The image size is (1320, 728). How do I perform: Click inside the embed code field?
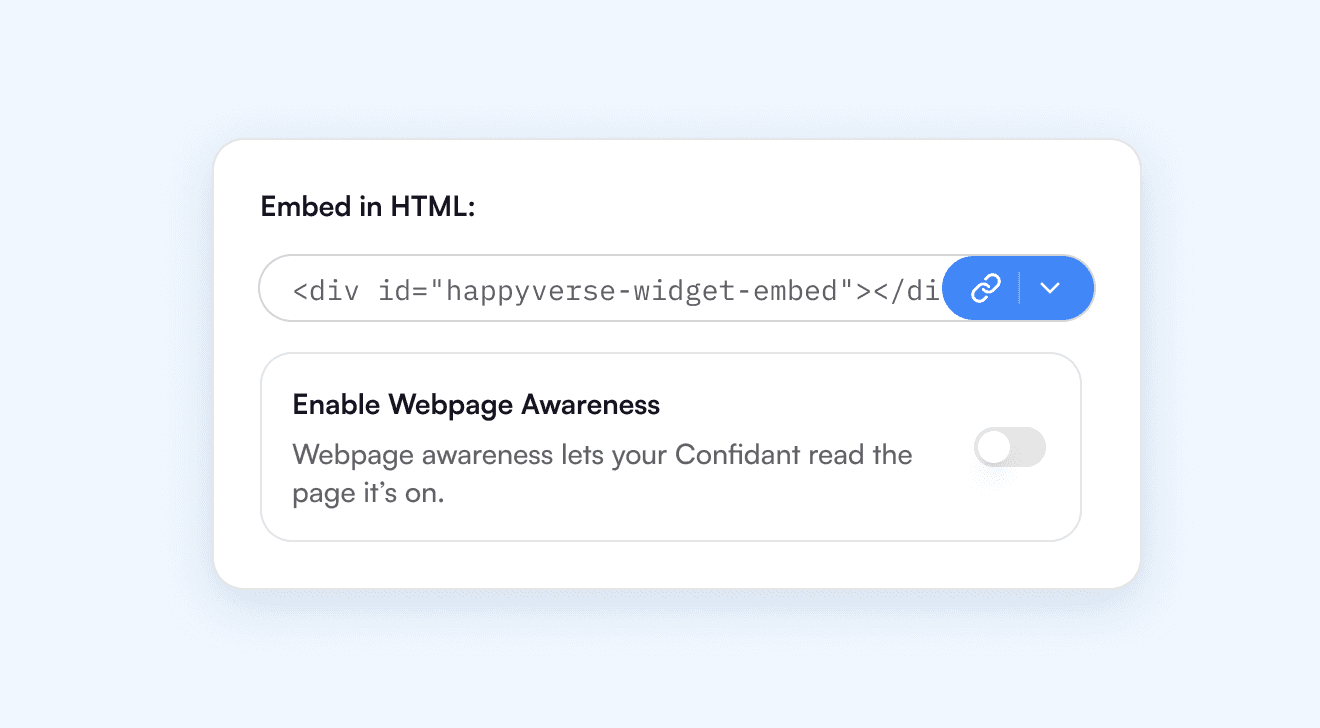[x=600, y=290]
